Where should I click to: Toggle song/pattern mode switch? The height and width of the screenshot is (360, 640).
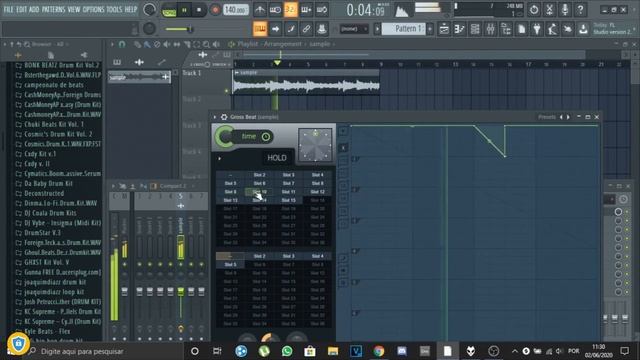[169, 10]
